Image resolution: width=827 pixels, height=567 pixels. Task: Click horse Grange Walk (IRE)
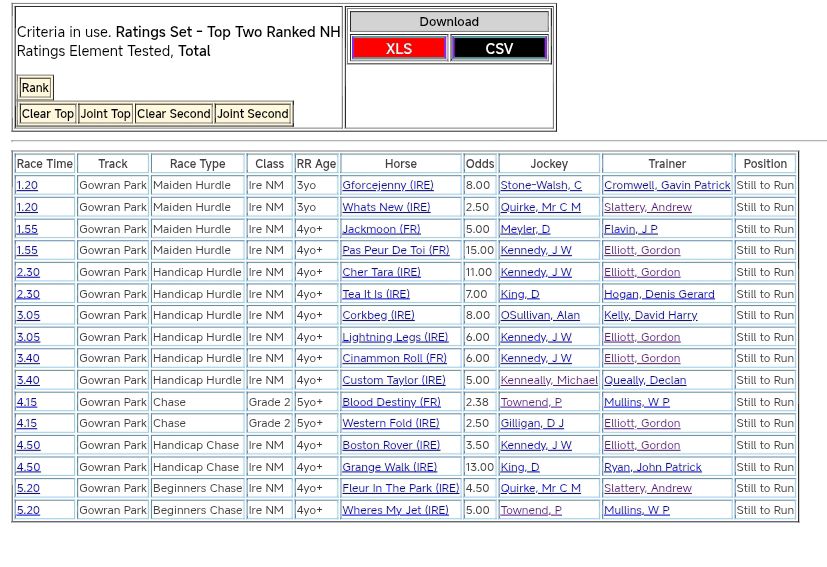click(389, 467)
